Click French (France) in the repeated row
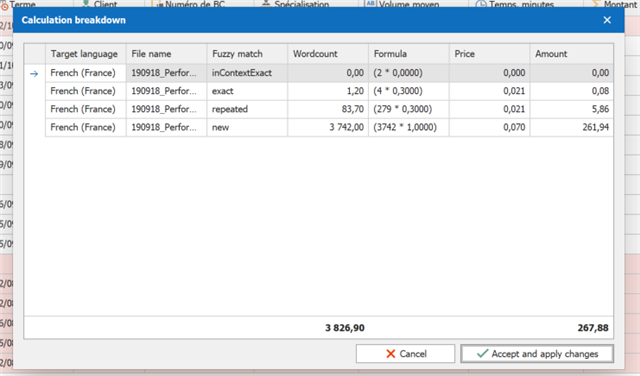640x376 pixels. click(x=86, y=109)
